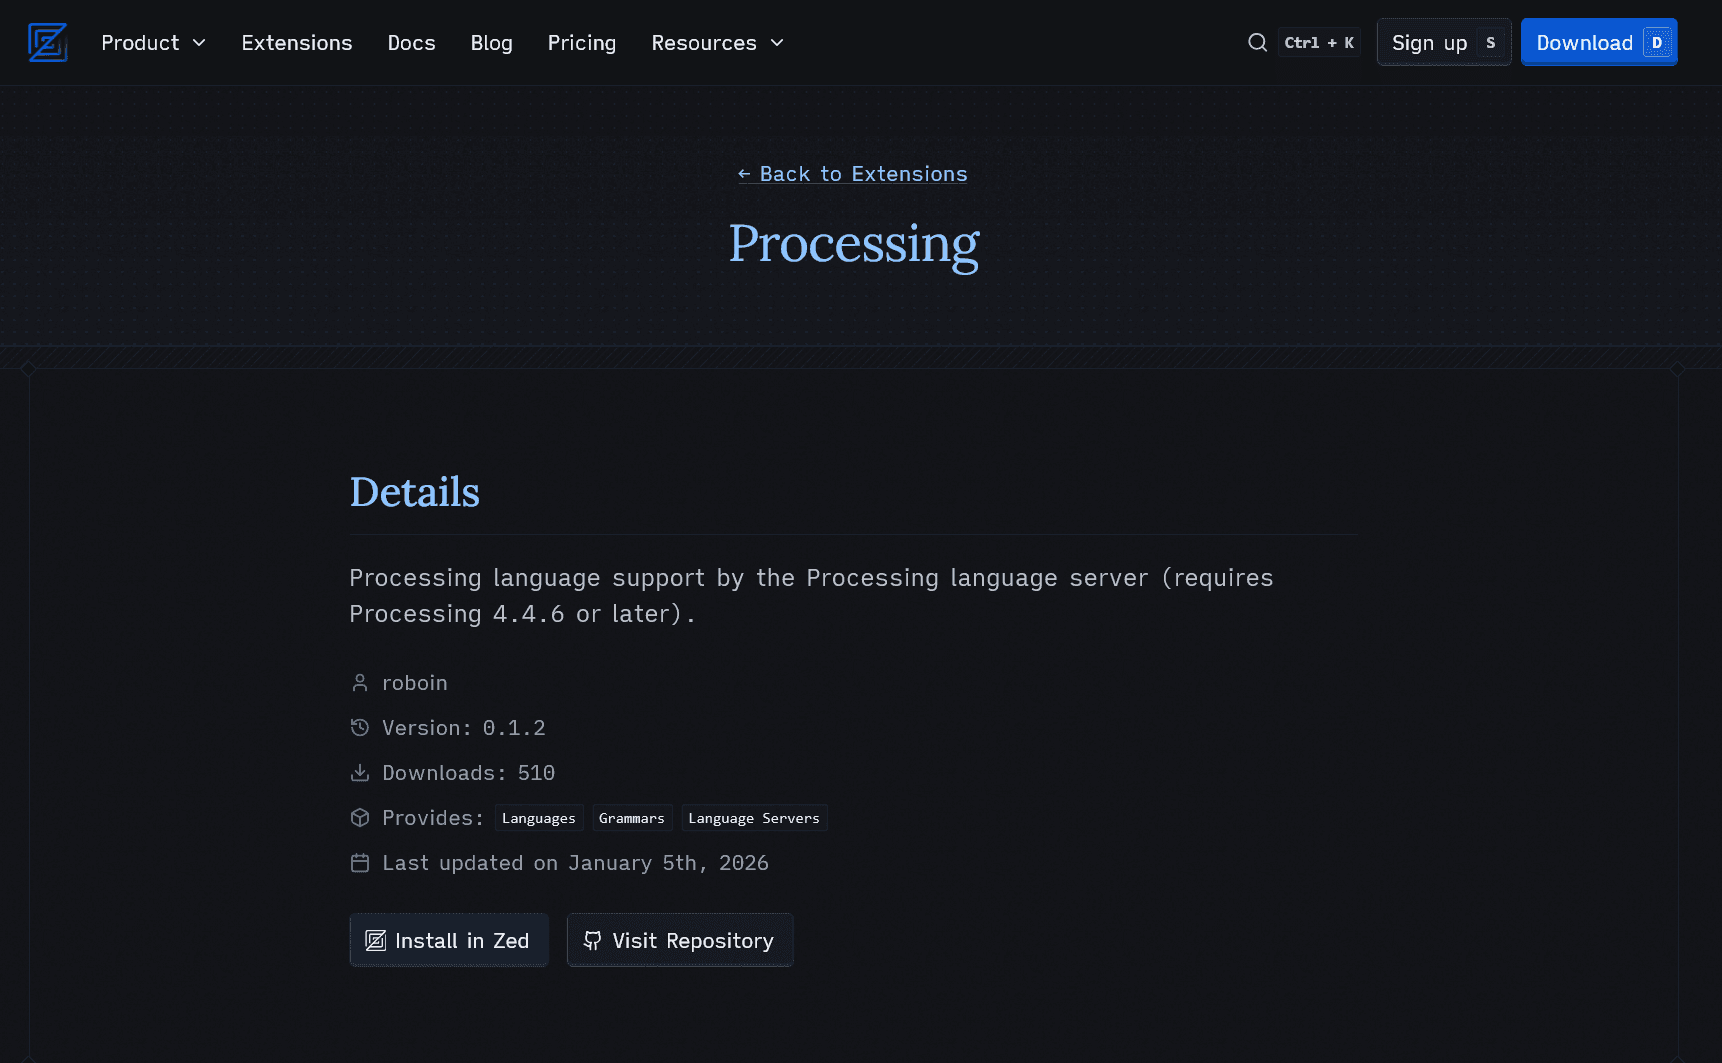1722x1063 pixels.
Task: Click the Provides: label
Action: click(x=433, y=818)
